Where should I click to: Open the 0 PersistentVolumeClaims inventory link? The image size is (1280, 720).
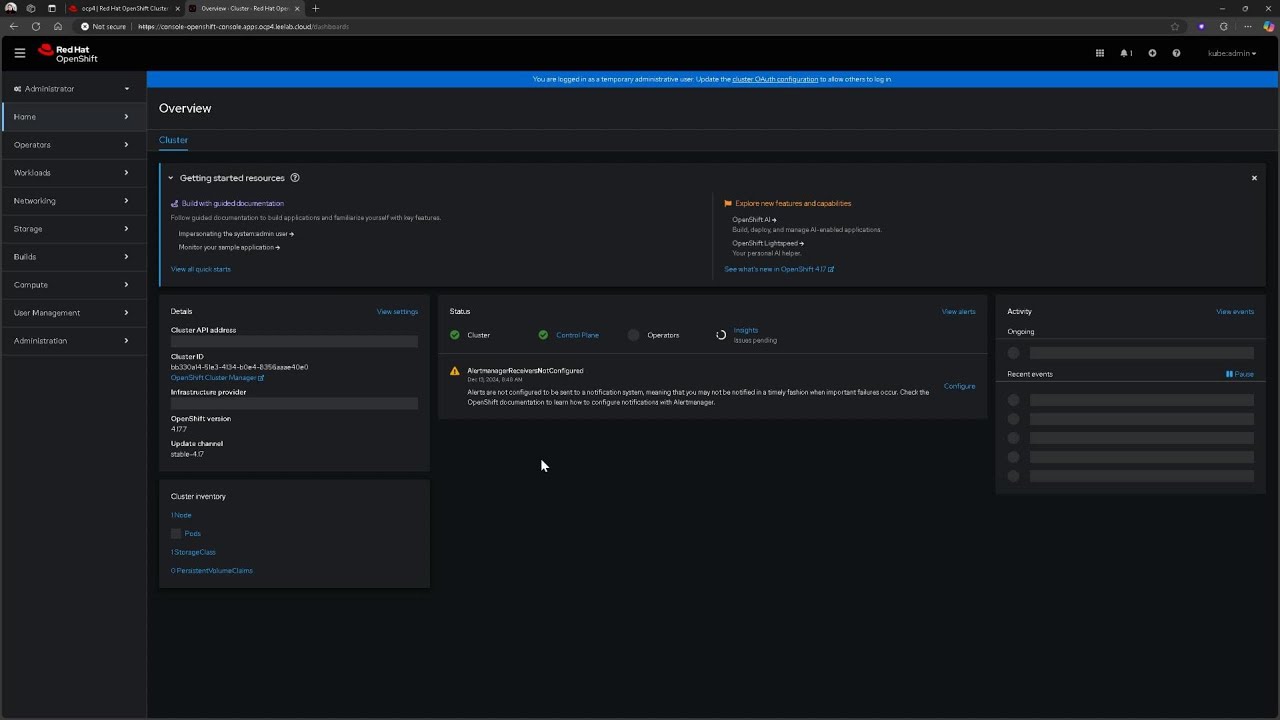(212, 571)
